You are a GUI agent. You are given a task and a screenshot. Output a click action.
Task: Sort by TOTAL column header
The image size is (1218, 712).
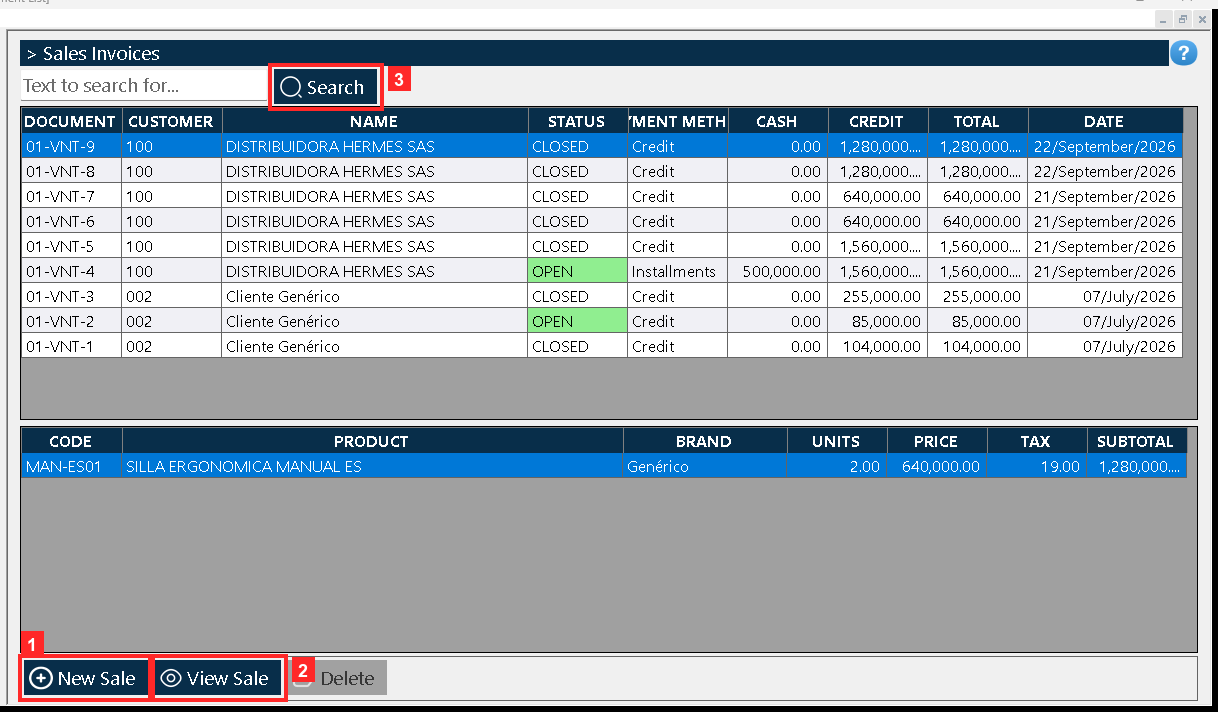click(x=977, y=121)
